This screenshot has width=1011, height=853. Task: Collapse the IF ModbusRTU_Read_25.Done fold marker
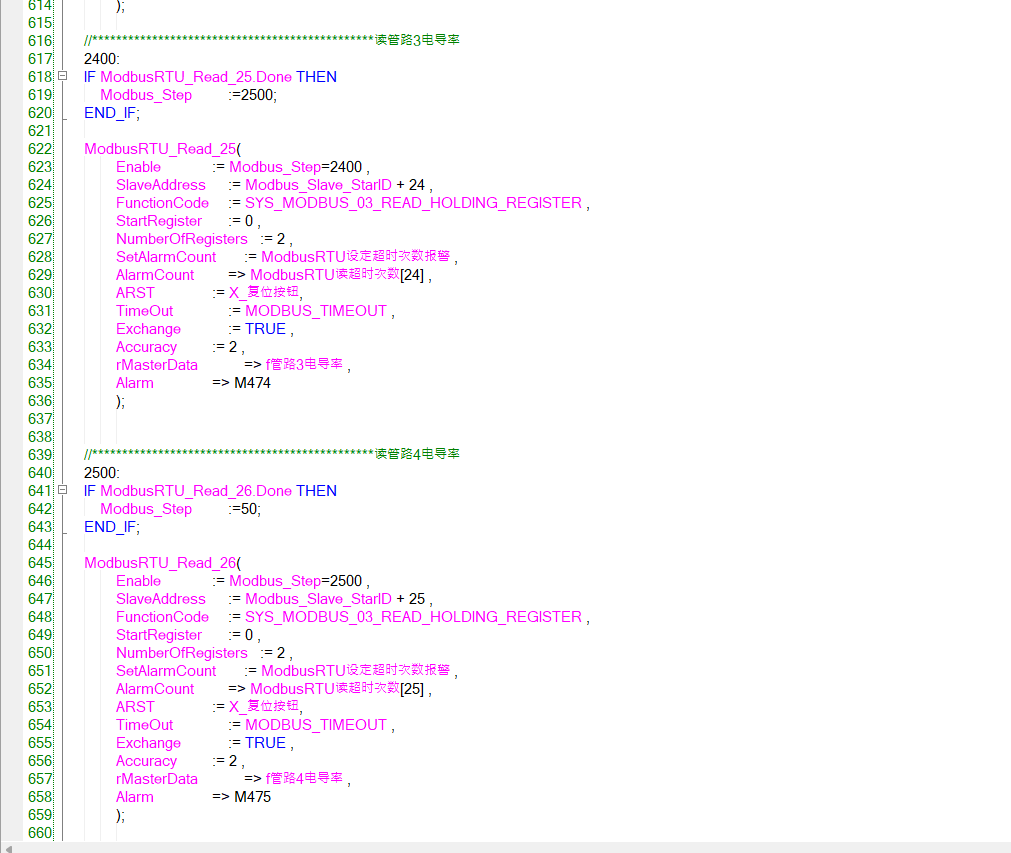(62, 77)
